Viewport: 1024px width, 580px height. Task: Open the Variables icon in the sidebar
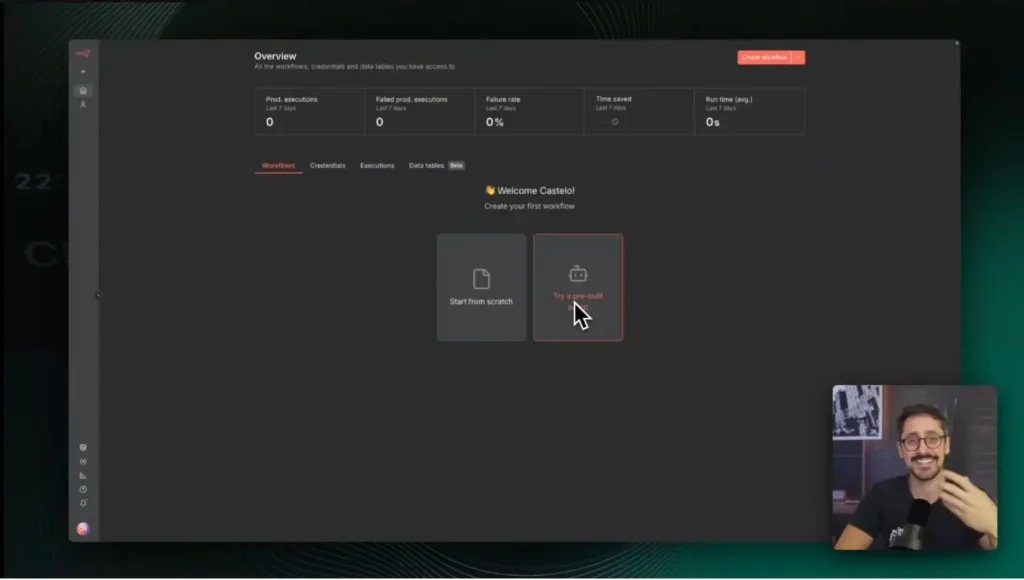(84, 461)
